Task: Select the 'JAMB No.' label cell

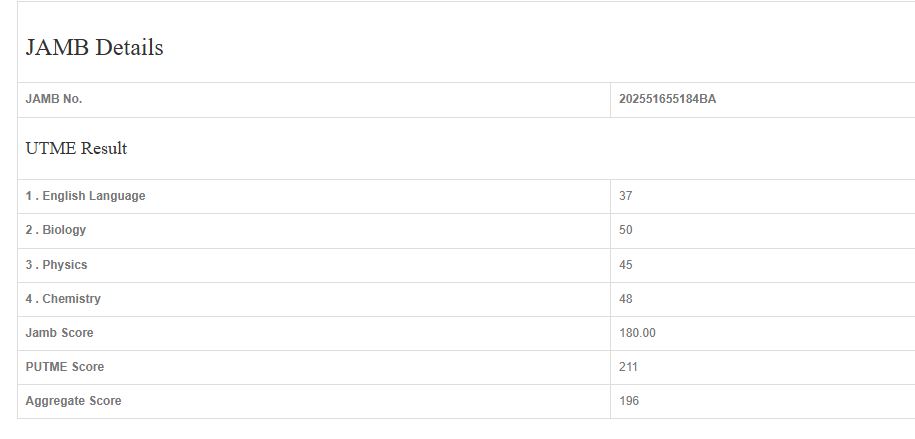Action: (x=54, y=99)
